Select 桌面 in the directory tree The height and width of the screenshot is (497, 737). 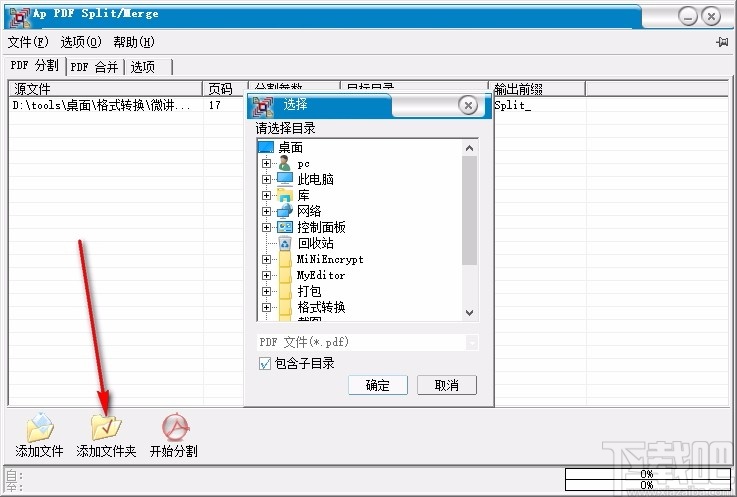tap(290, 148)
